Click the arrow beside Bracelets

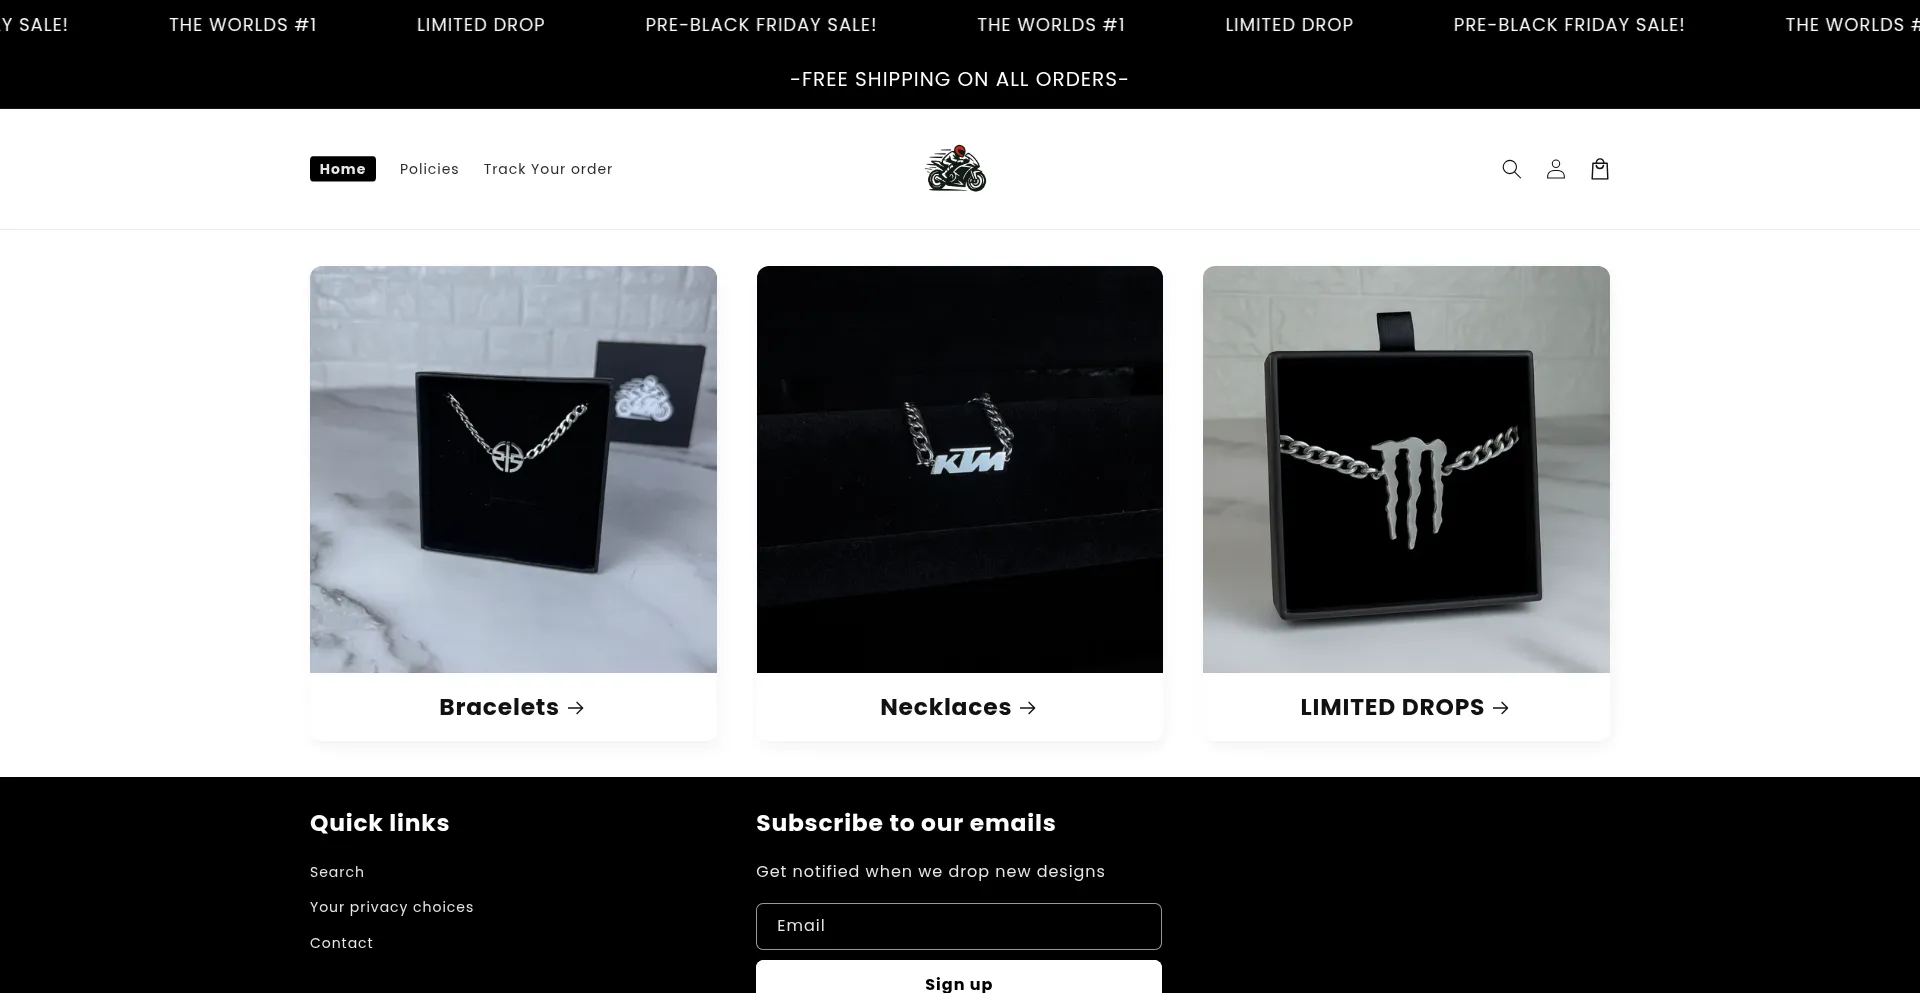pyautogui.click(x=576, y=708)
